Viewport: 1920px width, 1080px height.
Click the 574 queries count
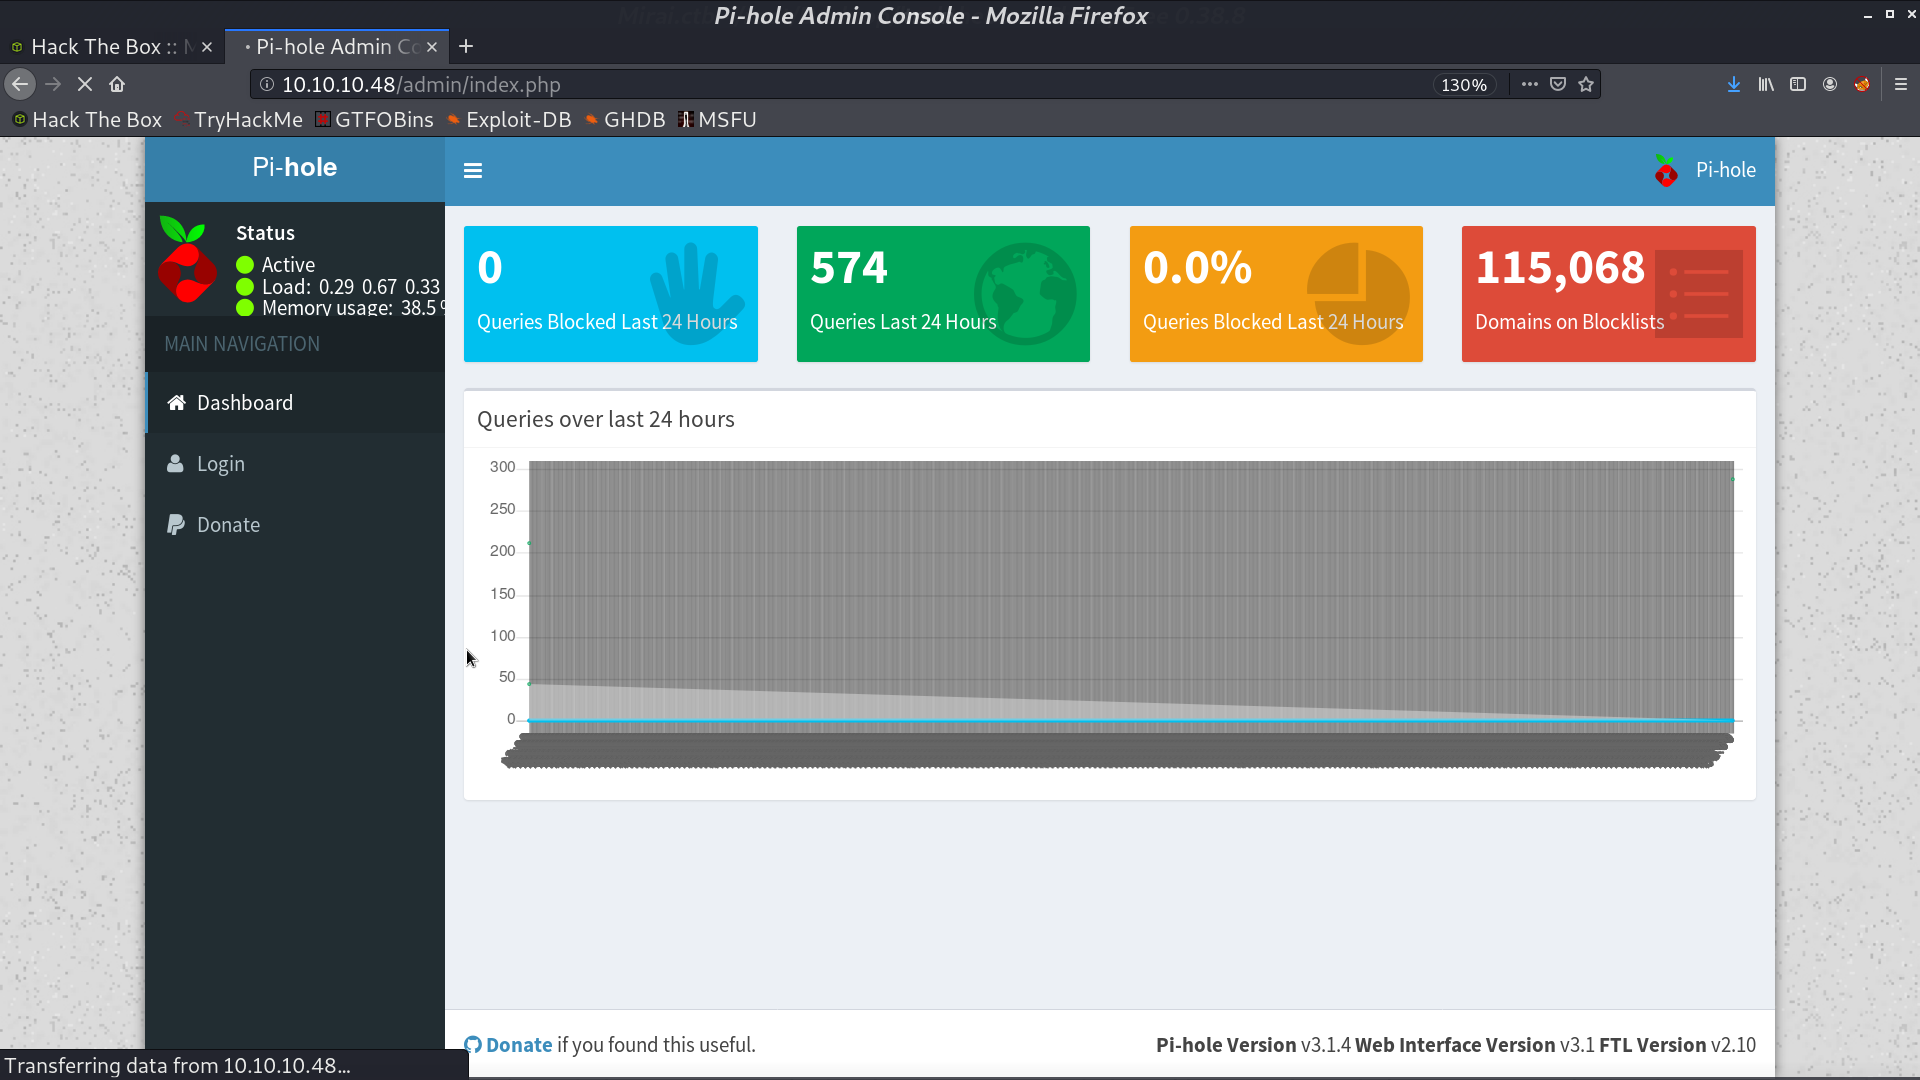[x=849, y=268]
